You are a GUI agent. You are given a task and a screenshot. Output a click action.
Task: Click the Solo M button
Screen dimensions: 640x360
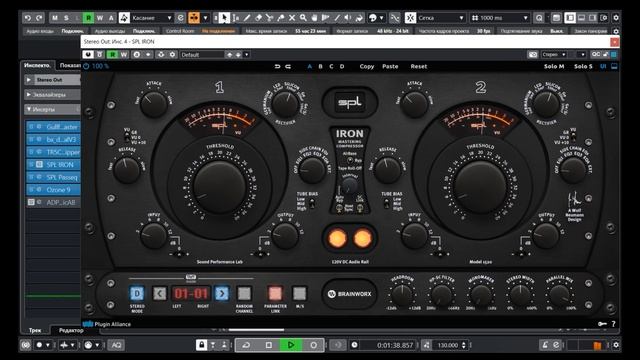pos(554,66)
